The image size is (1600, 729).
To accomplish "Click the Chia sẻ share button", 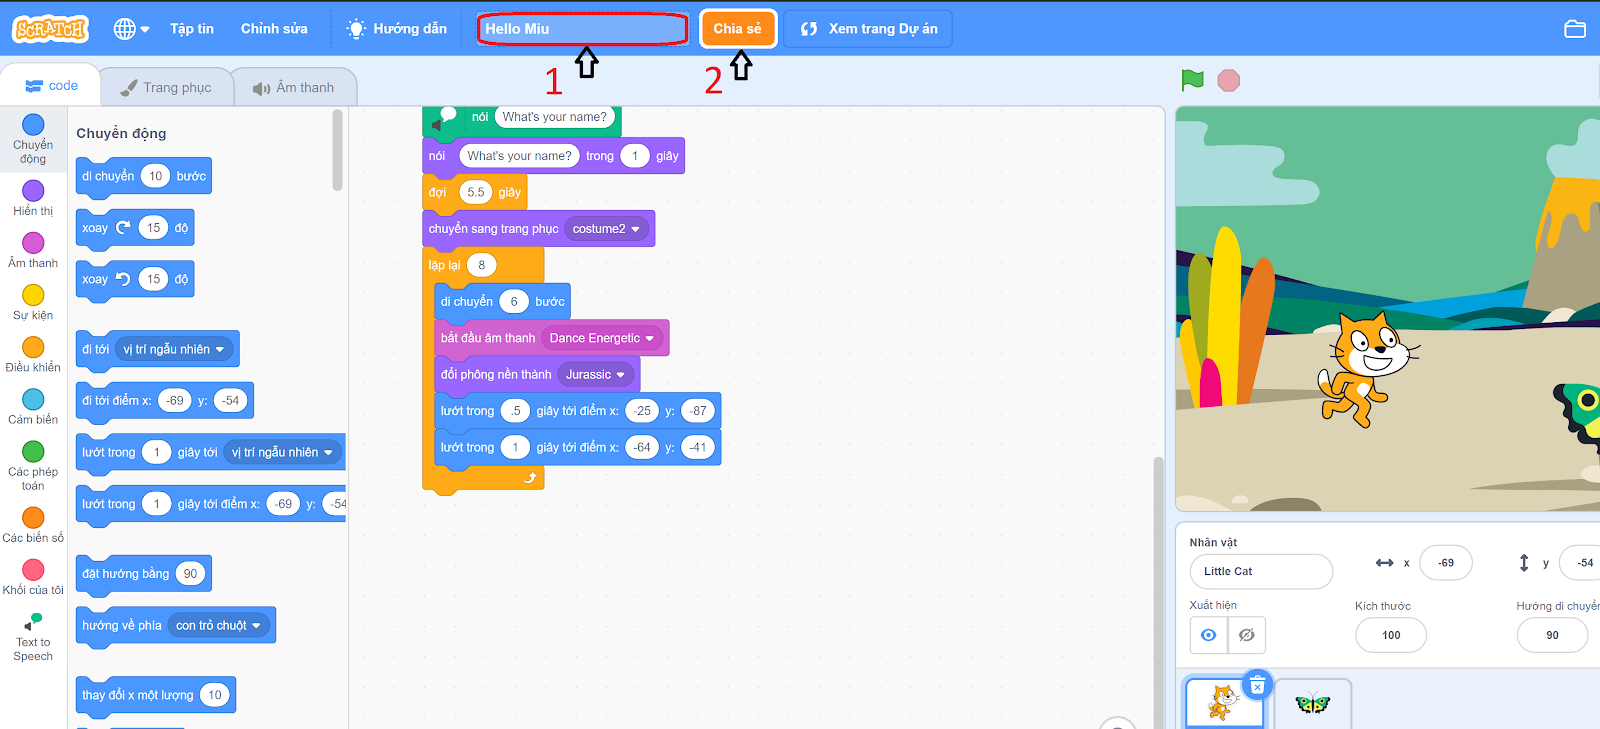I will [x=737, y=29].
